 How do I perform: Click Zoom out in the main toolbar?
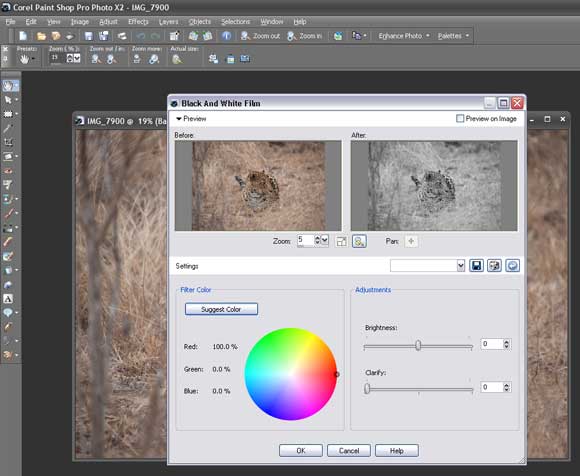[x=260, y=36]
